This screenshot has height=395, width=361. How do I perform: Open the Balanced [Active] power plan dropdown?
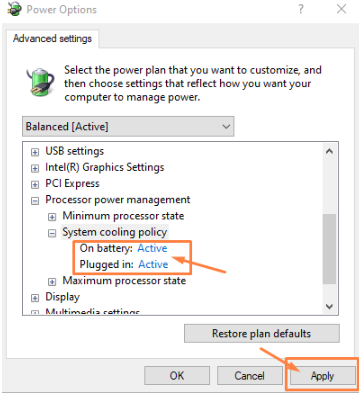128,127
